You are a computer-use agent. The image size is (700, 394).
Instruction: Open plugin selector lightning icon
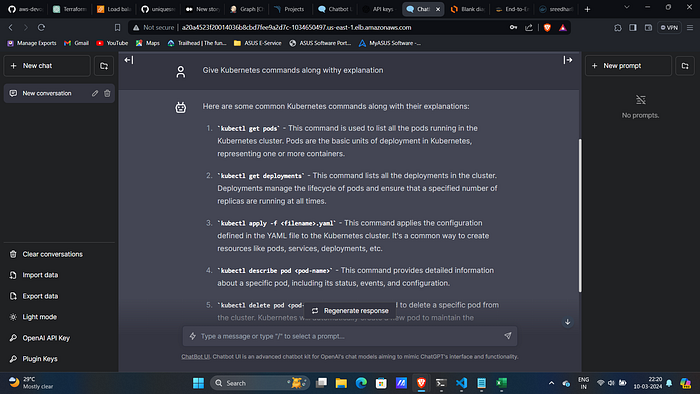click(192, 336)
